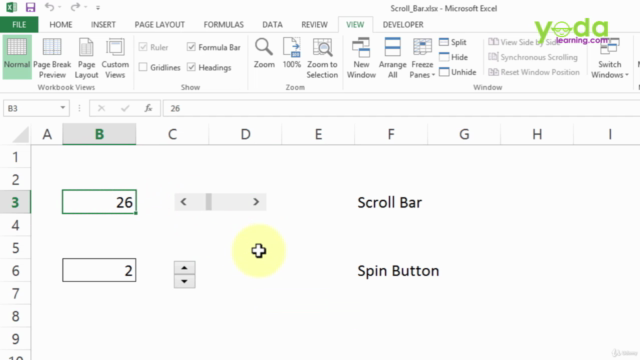This screenshot has width=640, height=360.
Task: Open the FILE tab
Action: click(19, 24)
